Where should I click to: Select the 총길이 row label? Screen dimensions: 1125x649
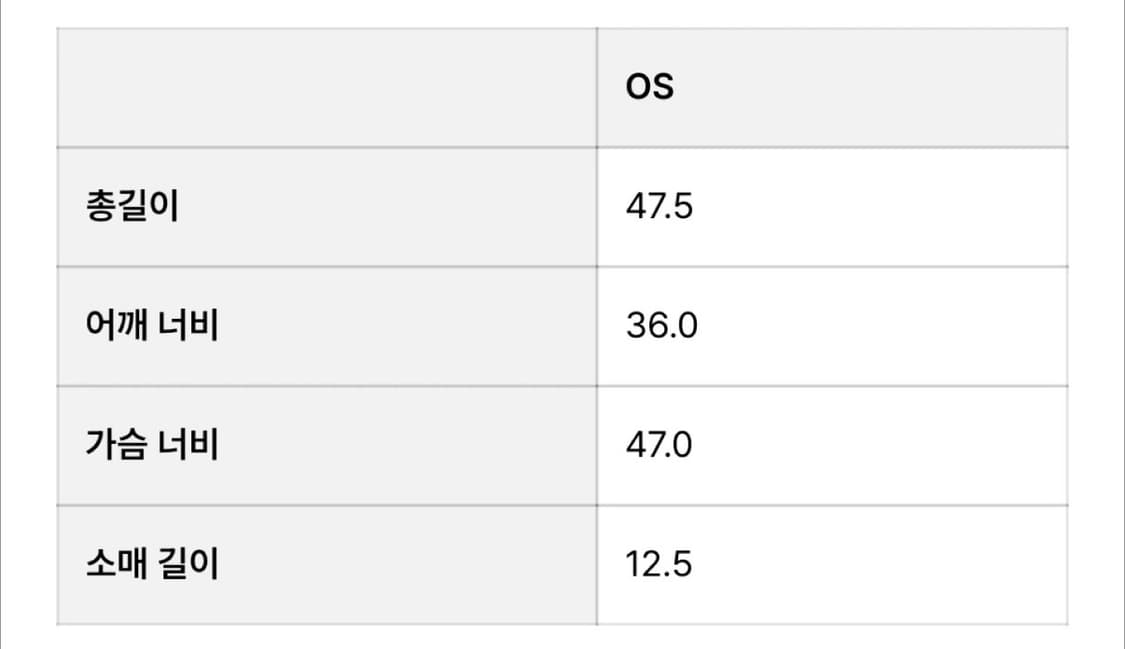[133, 207]
